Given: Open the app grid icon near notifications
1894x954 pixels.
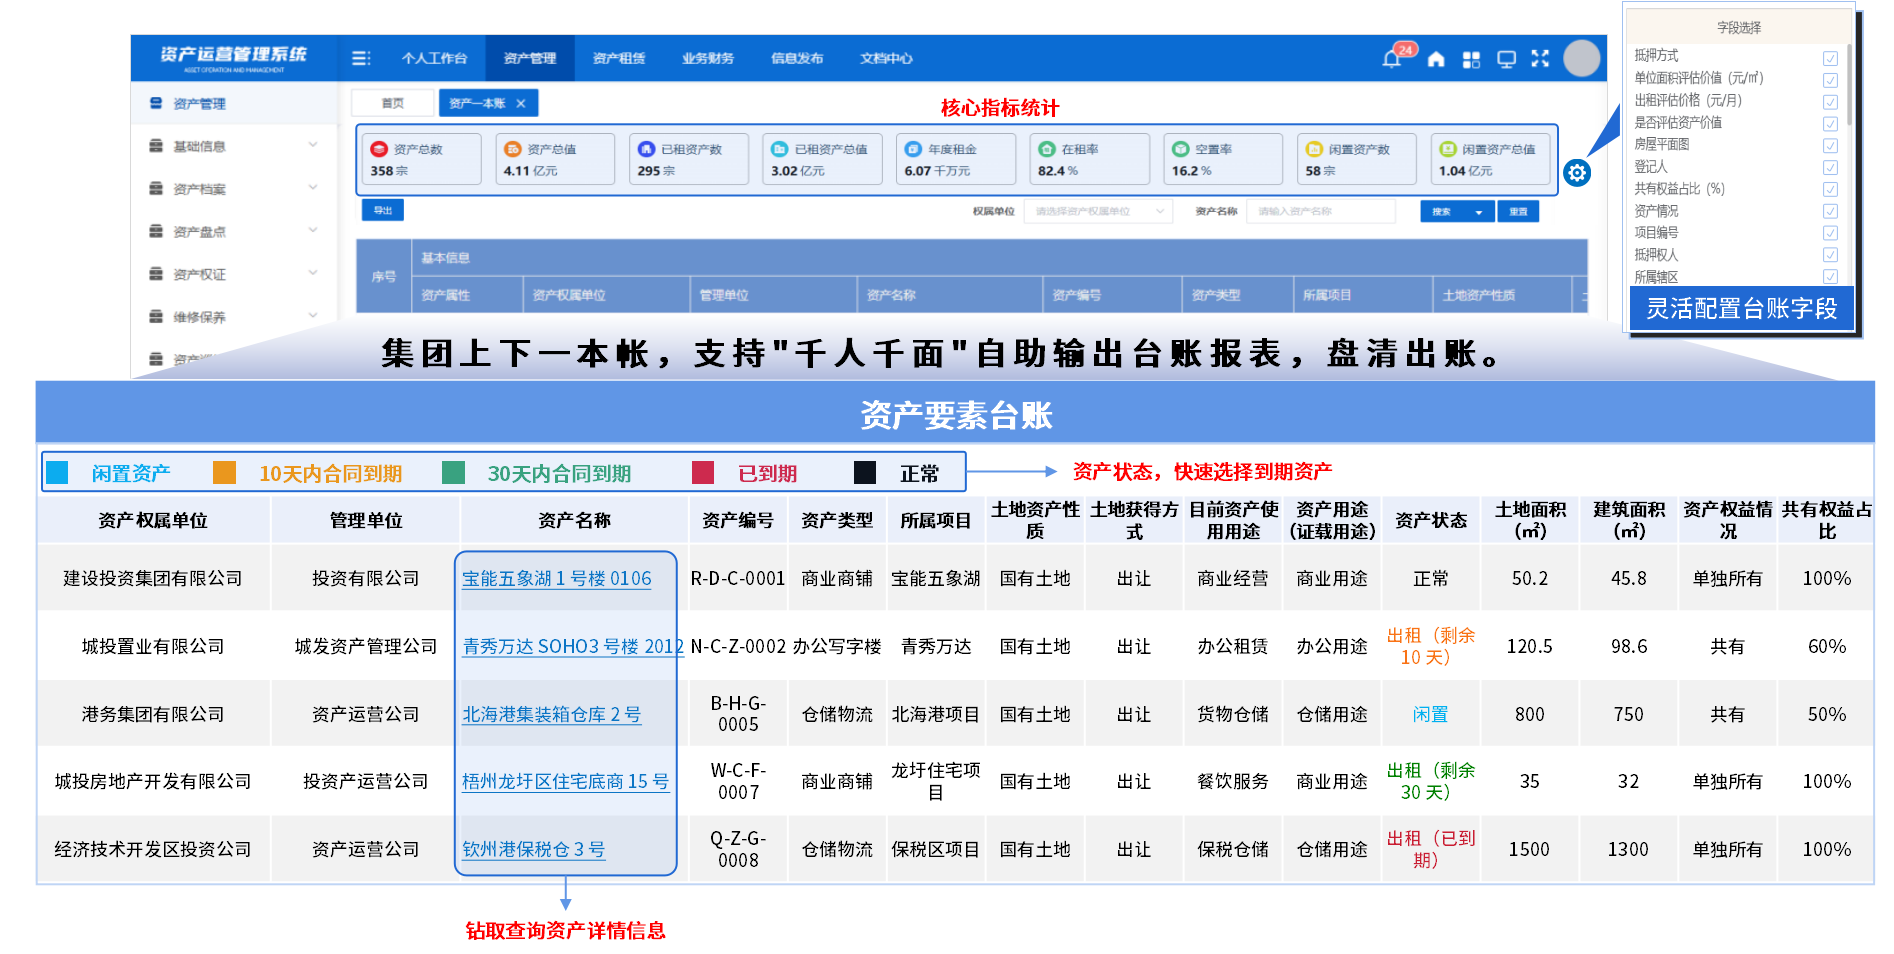Looking at the screenshot, I should (1472, 59).
